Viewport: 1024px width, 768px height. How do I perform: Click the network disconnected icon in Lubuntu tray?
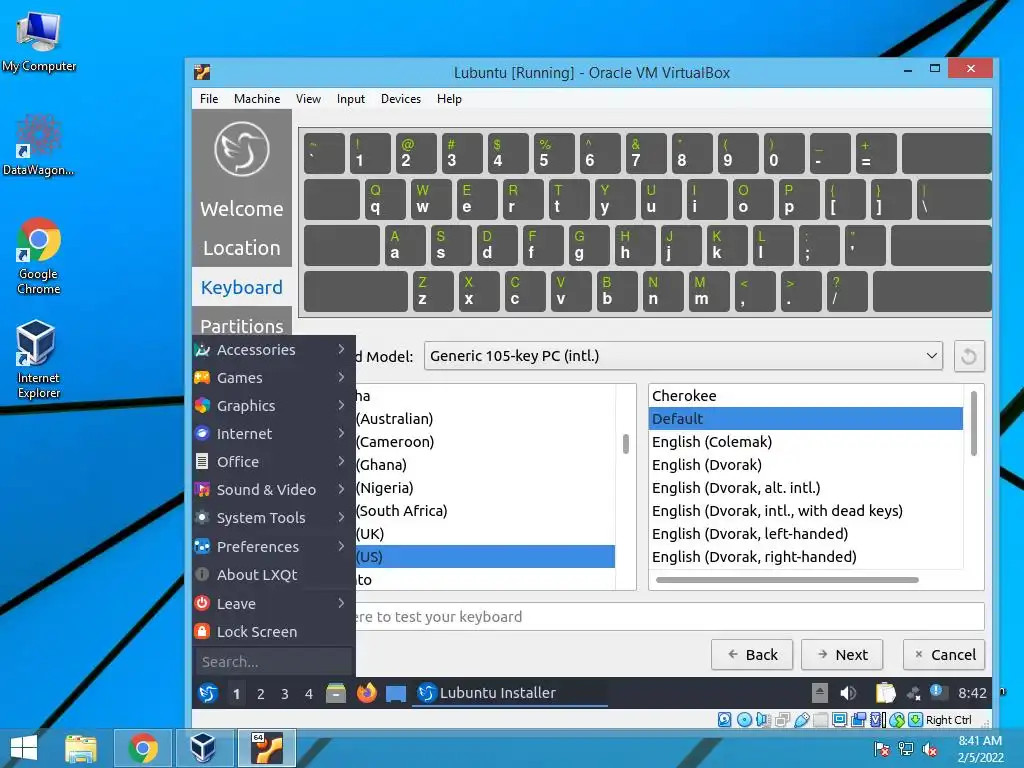pos(914,694)
